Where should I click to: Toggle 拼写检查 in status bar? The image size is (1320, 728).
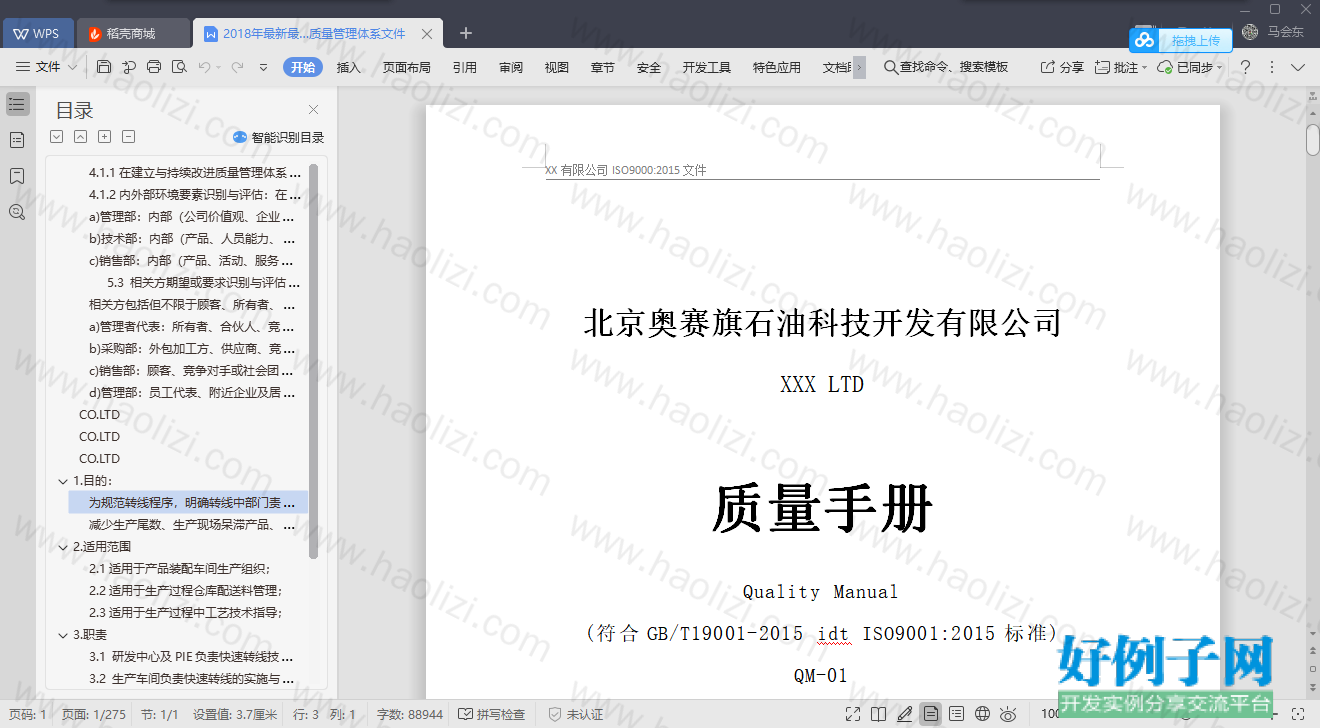click(x=492, y=715)
